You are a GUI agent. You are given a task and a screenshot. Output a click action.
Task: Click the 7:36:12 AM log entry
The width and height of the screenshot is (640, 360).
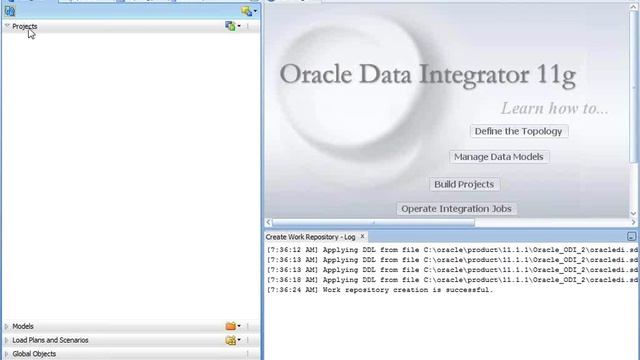pos(452,250)
